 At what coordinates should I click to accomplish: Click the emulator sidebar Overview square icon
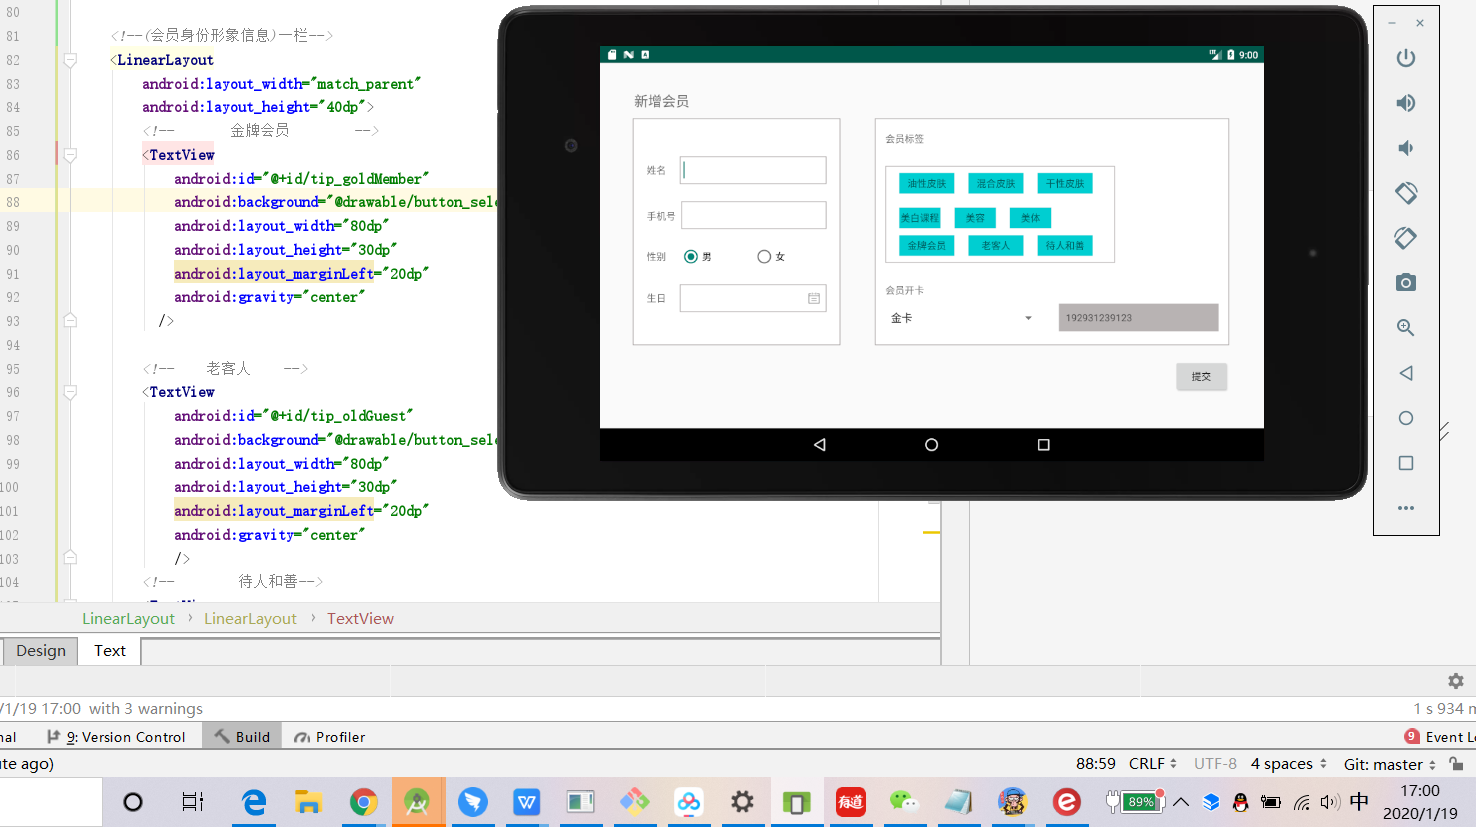point(1406,463)
